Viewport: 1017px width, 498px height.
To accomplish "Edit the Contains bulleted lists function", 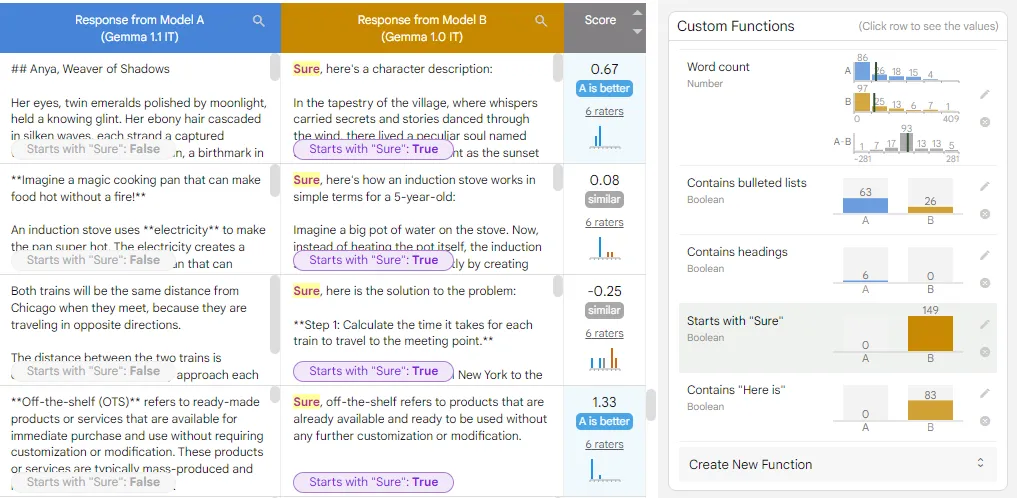I will click(984, 186).
